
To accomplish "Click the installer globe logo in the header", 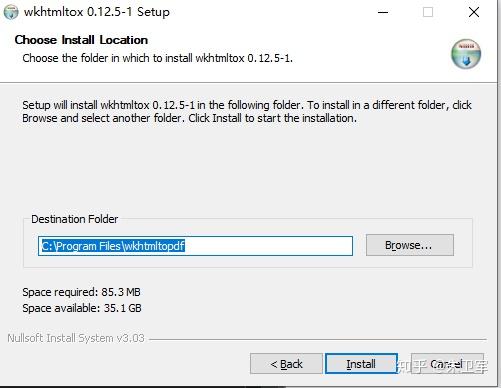I will click(466, 54).
